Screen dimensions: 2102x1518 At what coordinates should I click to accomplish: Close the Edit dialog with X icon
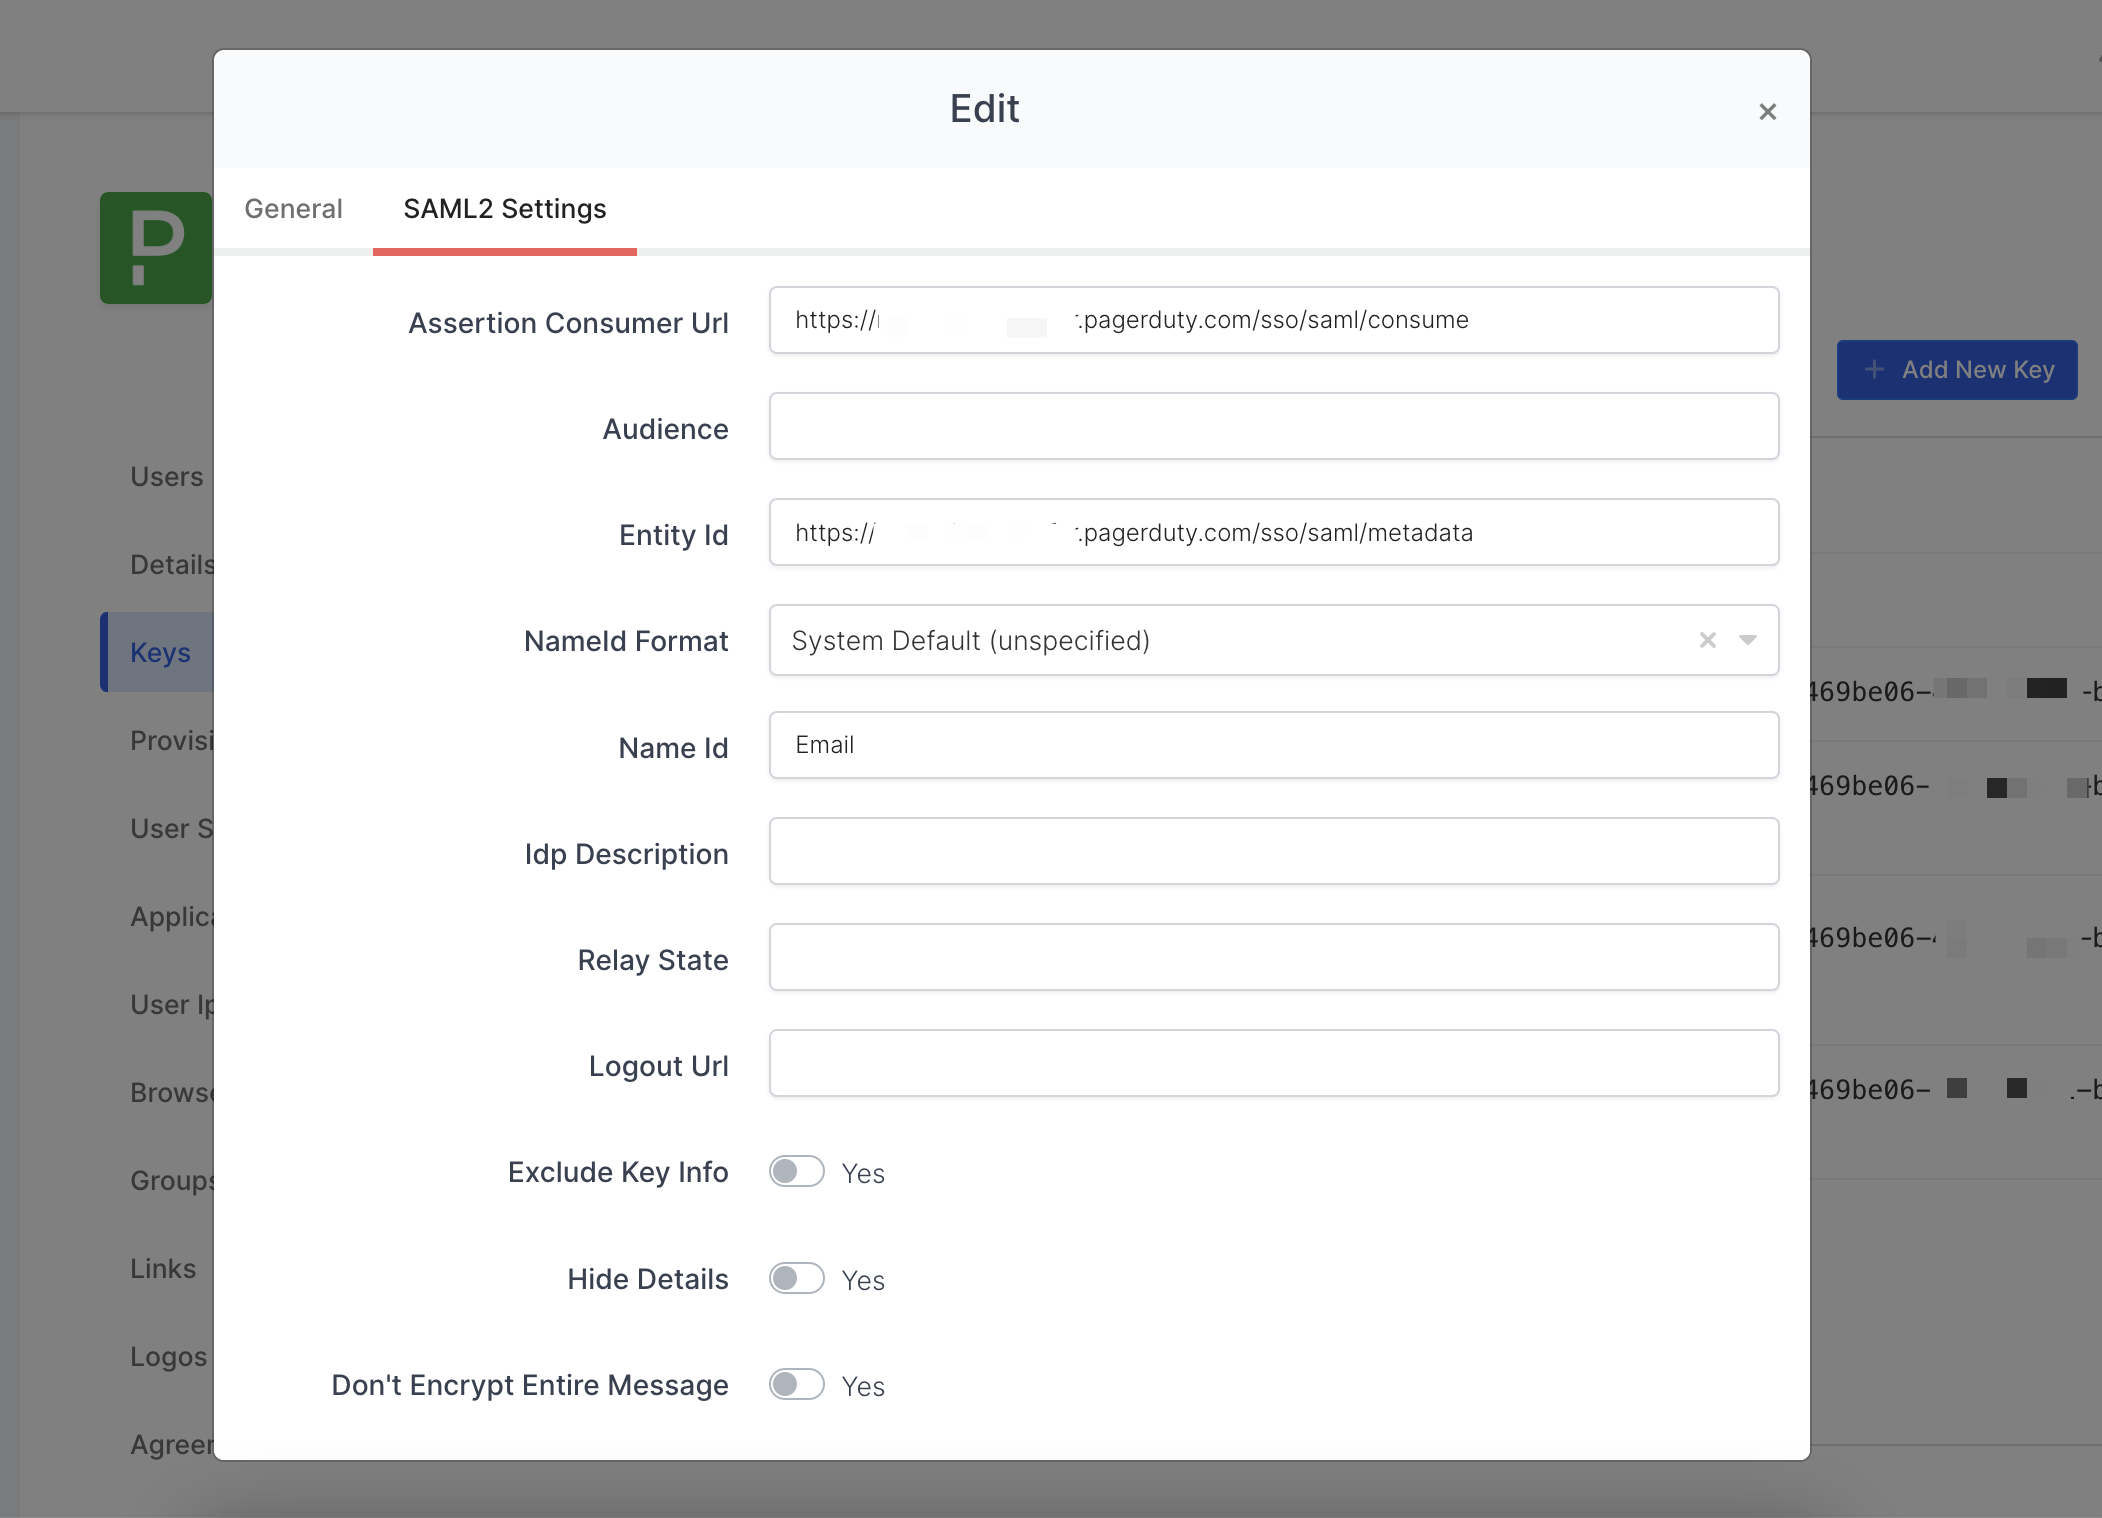point(1767,112)
